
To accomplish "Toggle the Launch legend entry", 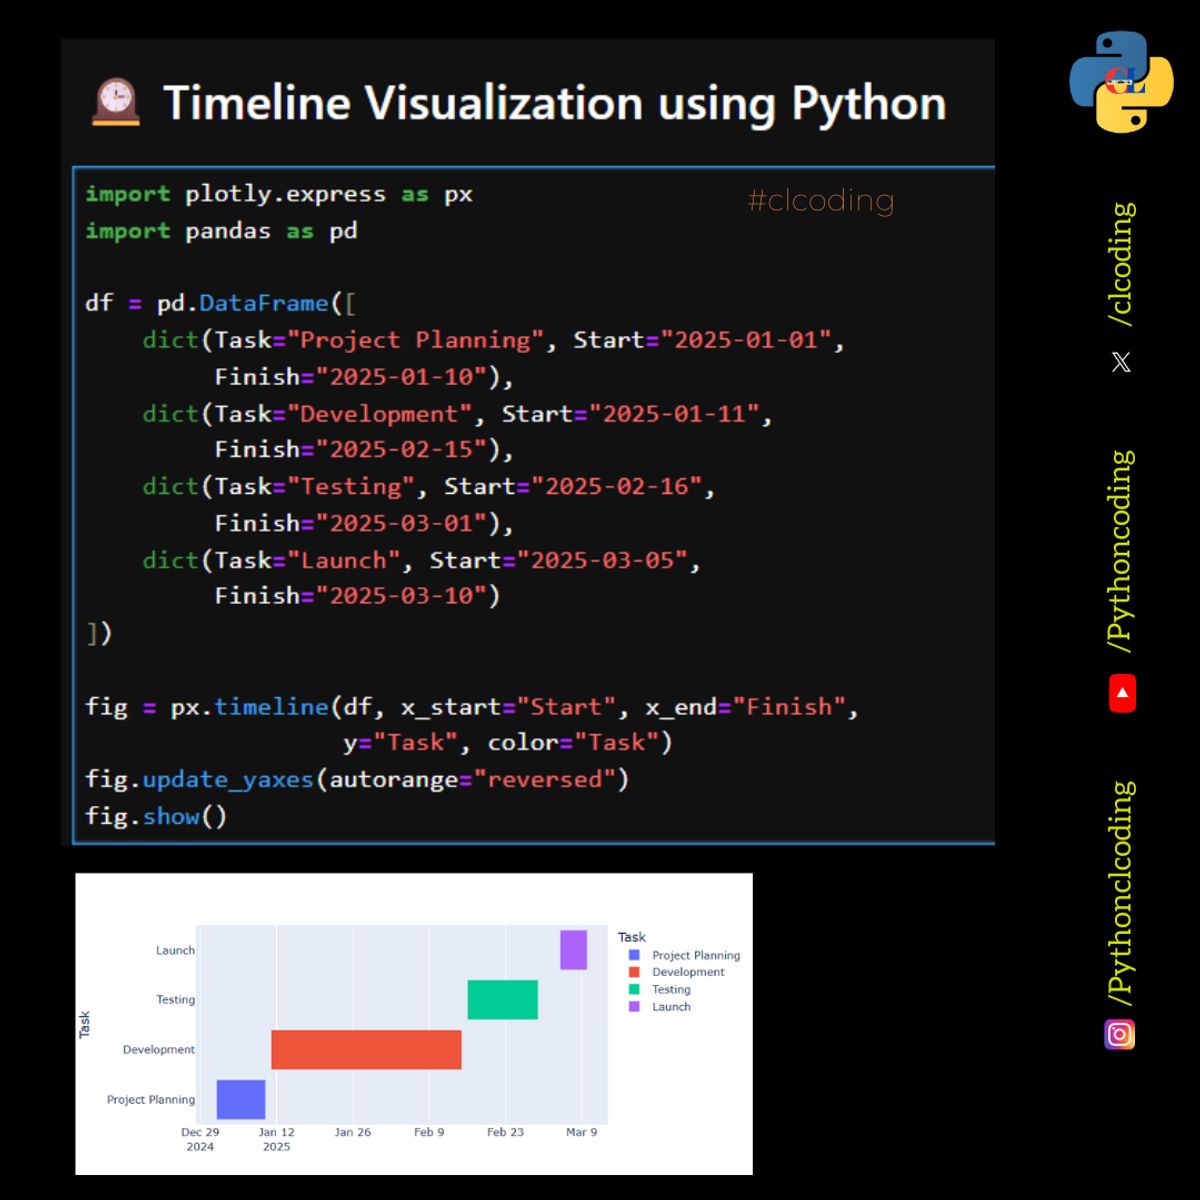I will 670,1007.
